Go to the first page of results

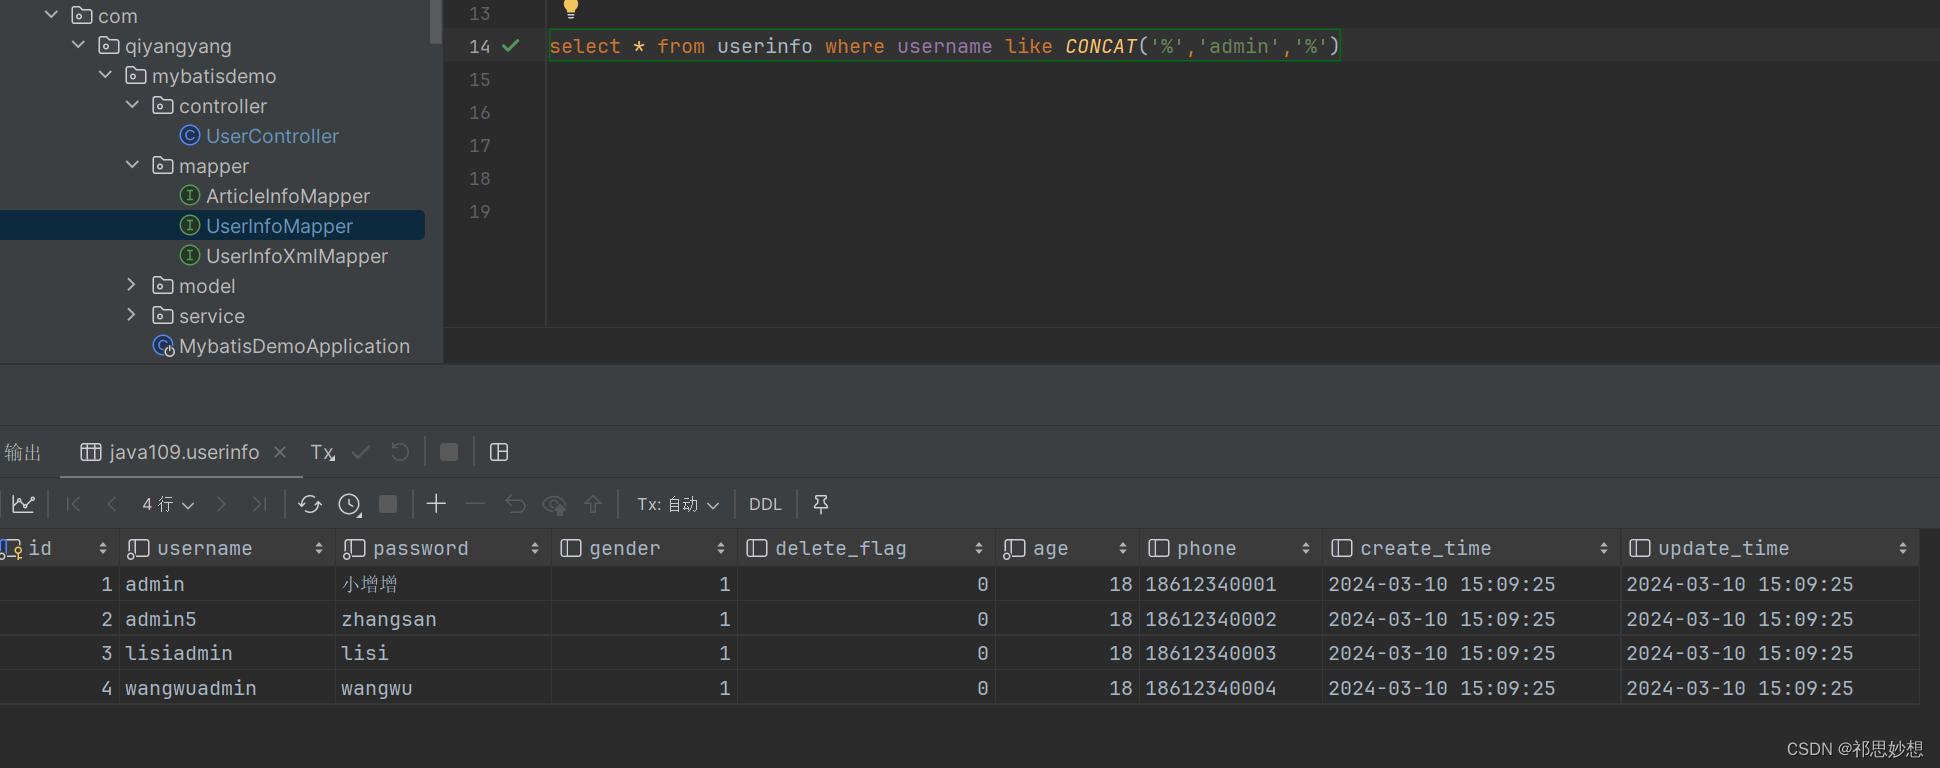point(73,504)
